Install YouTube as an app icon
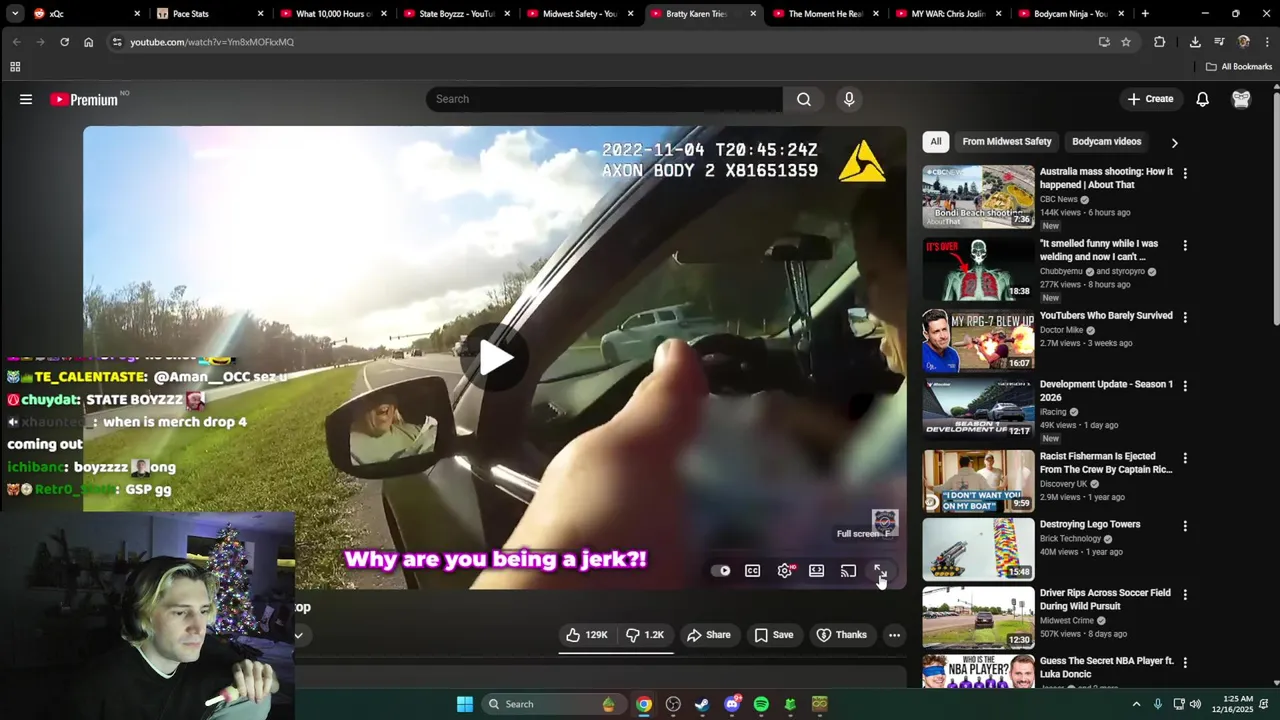 click(x=1104, y=42)
